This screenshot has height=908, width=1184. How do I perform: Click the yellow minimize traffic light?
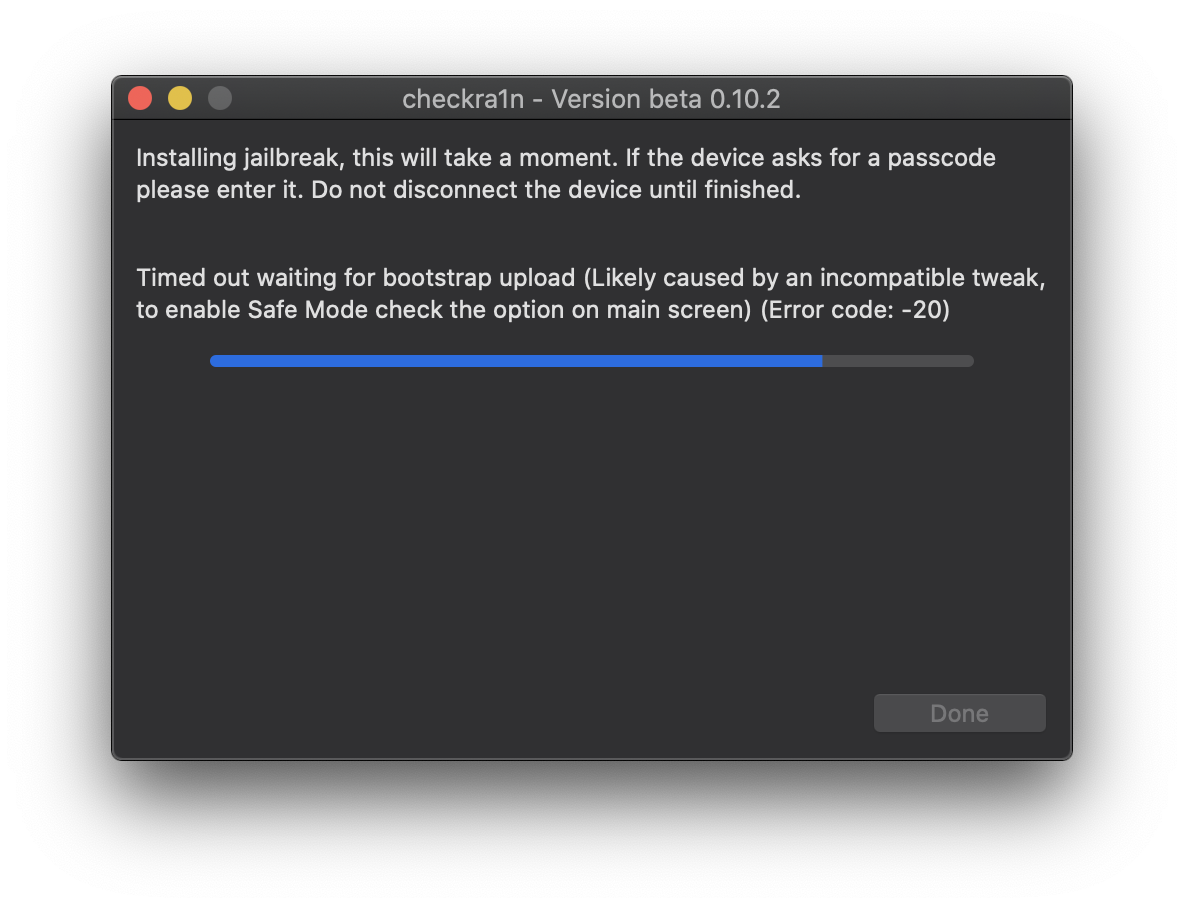[179, 98]
